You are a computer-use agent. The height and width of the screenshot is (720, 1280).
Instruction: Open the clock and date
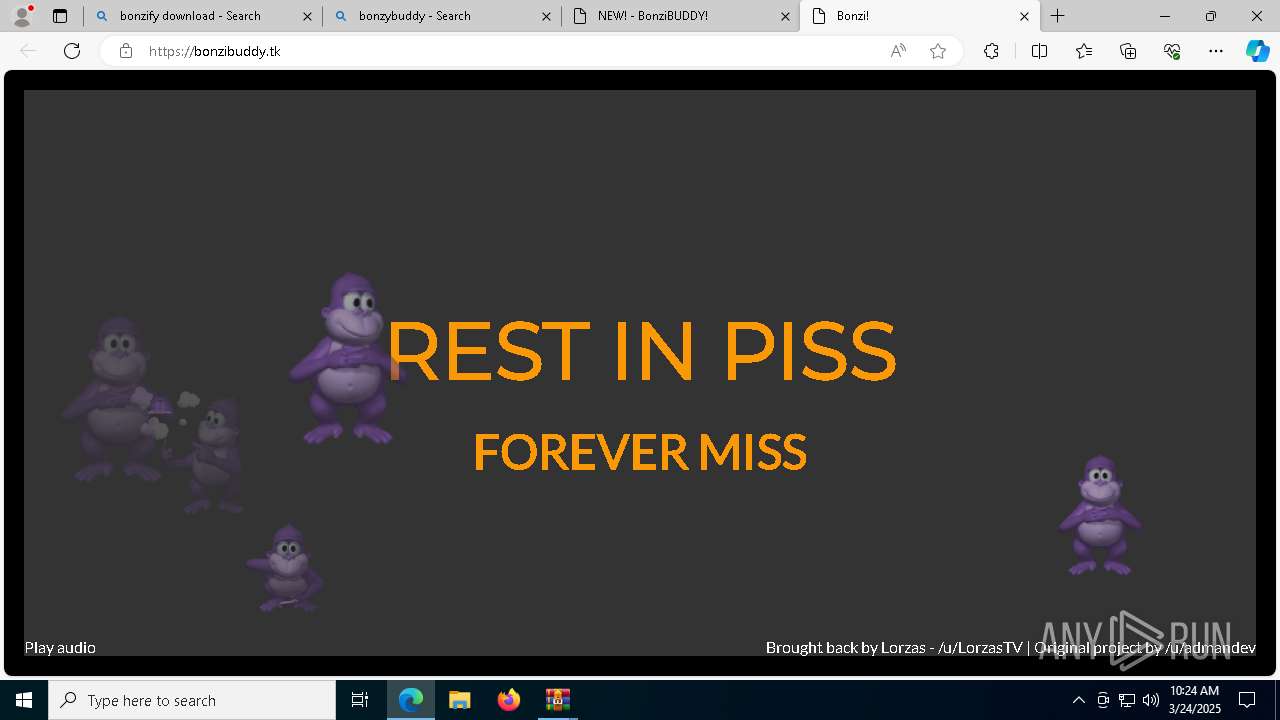tap(1195, 700)
